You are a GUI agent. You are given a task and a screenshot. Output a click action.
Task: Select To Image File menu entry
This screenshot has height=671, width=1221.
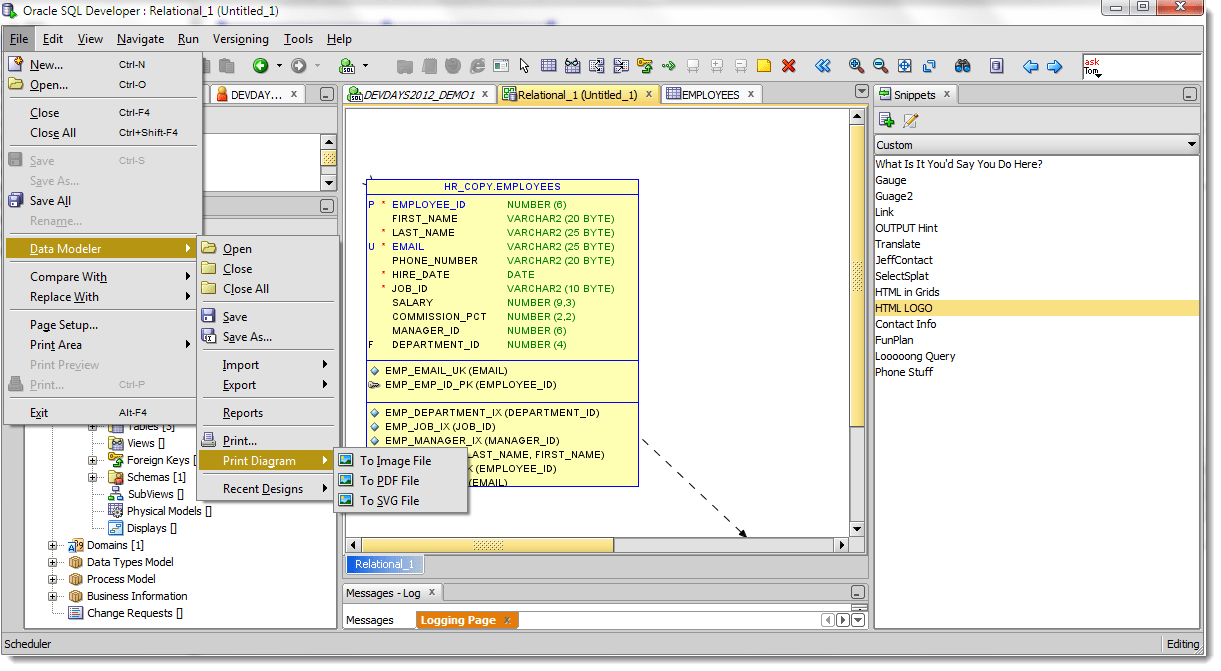tap(395, 461)
